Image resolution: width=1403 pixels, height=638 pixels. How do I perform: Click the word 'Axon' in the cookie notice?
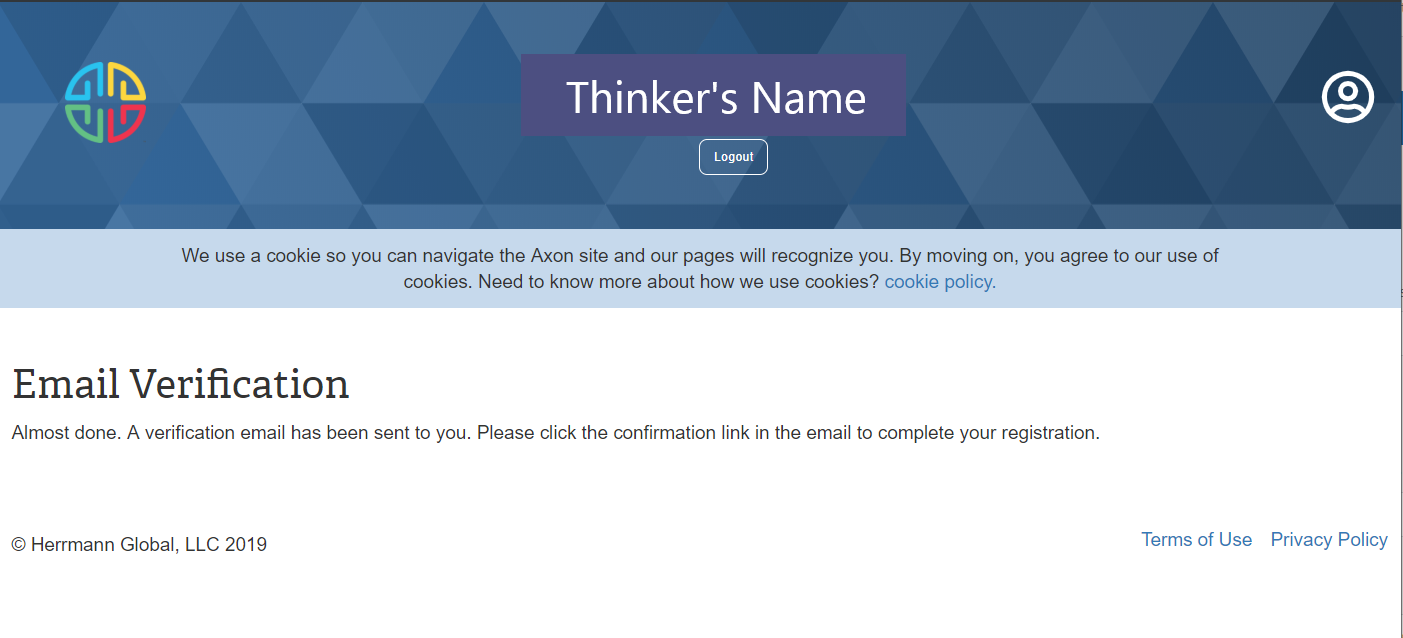coord(551,256)
